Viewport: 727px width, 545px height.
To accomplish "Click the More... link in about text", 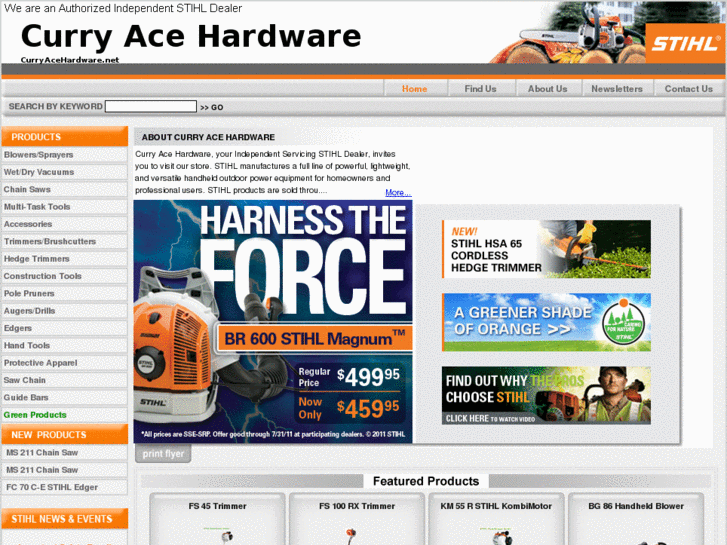I will pyautogui.click(x=398, y=192).
